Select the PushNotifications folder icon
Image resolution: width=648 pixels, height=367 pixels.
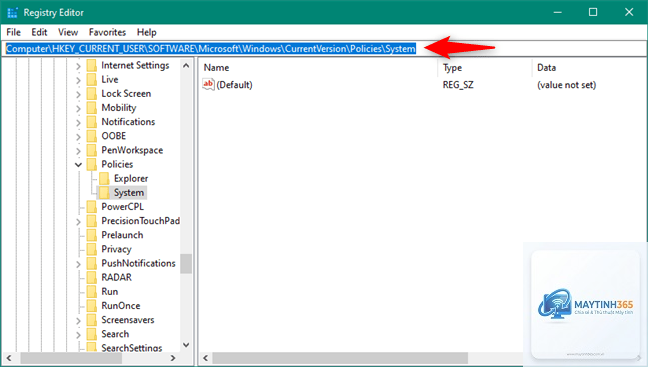(x=92, y=263)
